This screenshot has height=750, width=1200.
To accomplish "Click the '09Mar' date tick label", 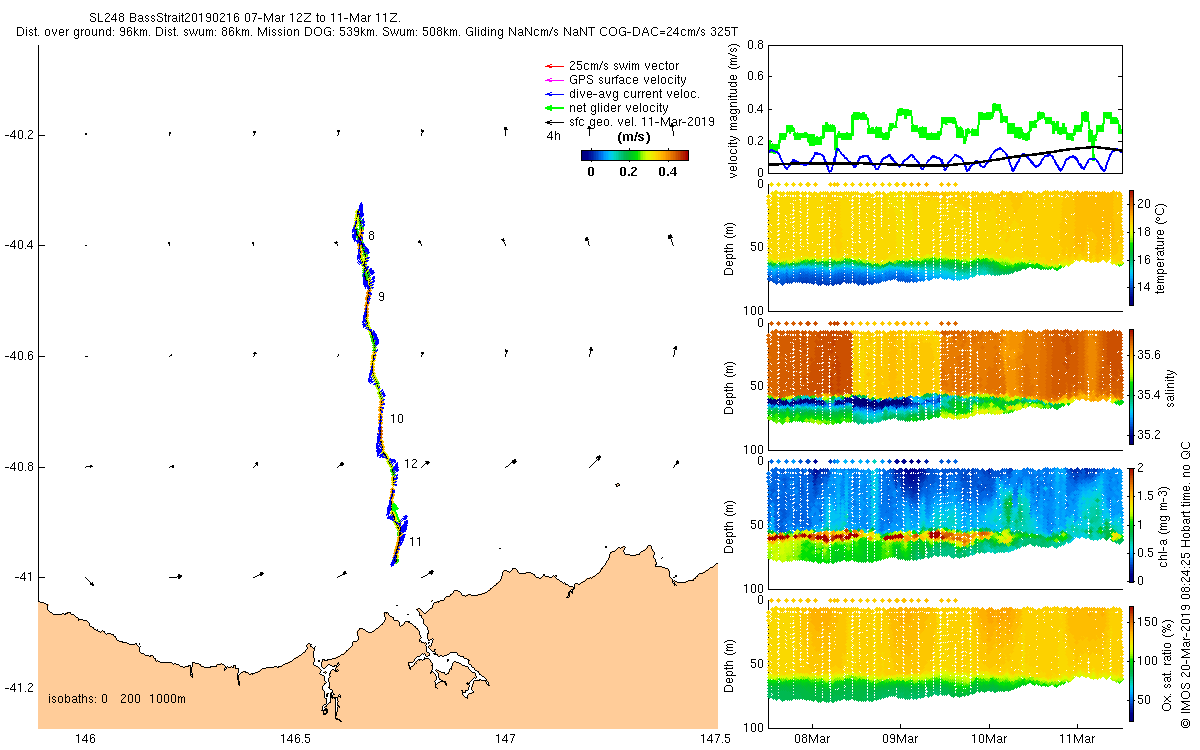I will tap(900, 739).
